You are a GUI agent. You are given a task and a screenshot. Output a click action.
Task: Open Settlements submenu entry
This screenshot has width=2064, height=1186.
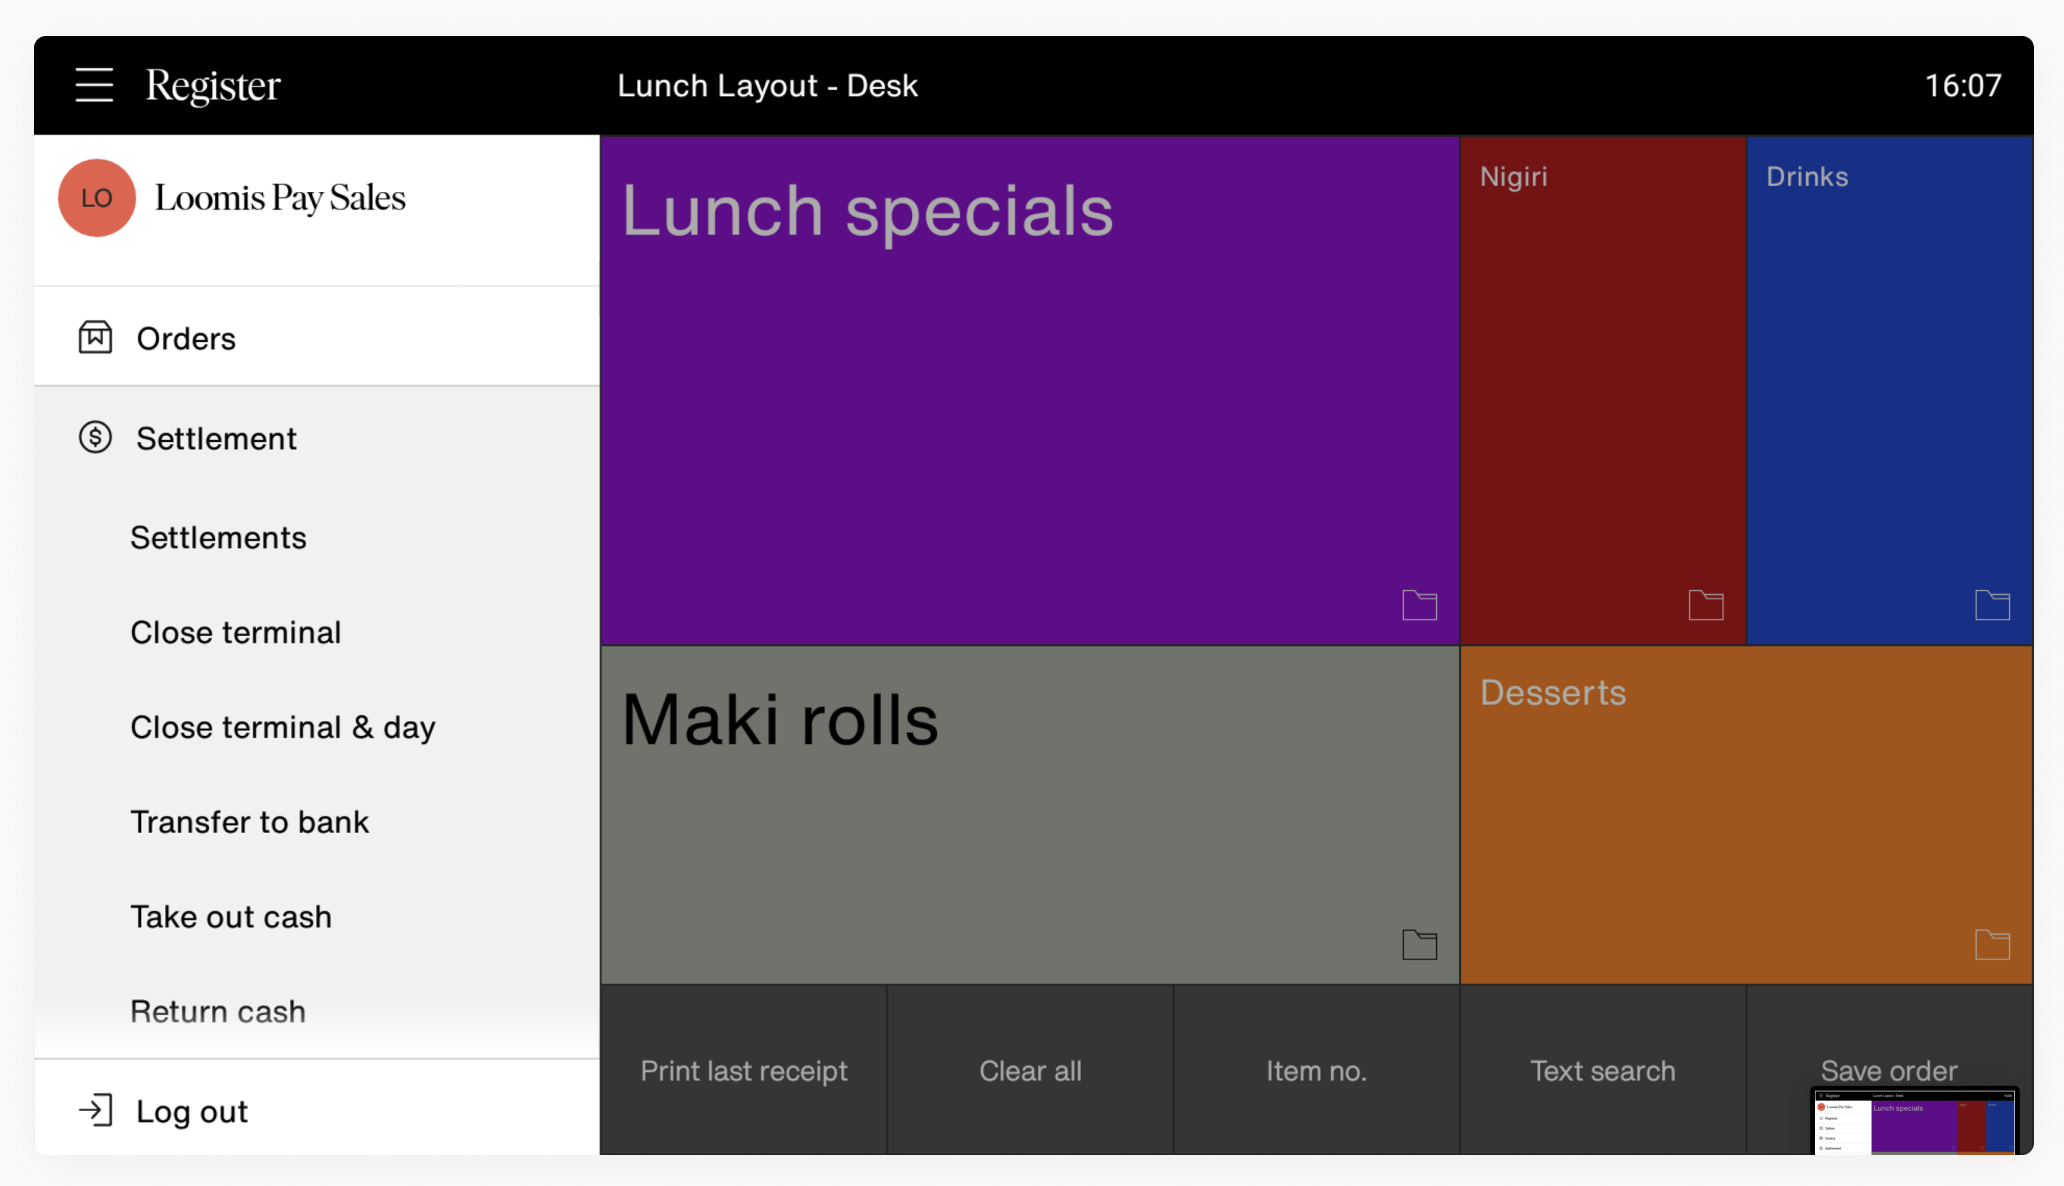pyautogui.click(x=218, y=537)
